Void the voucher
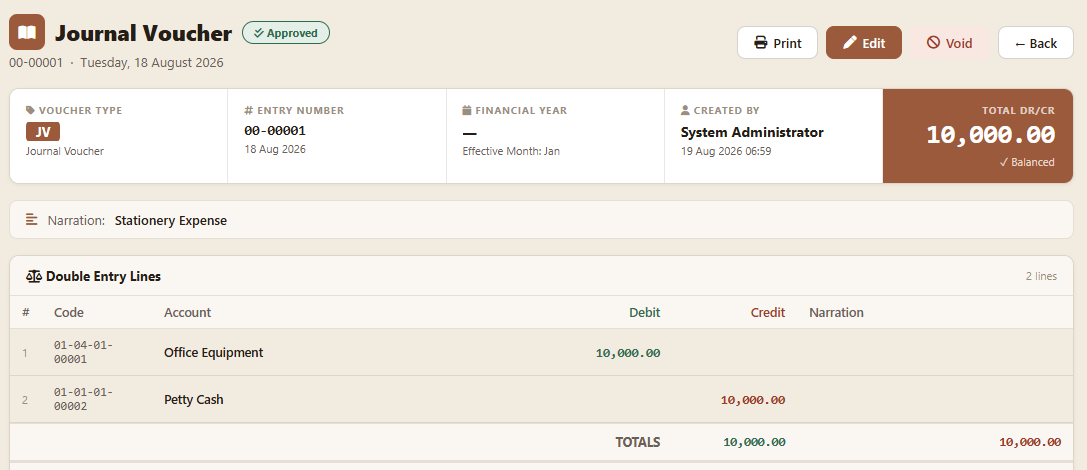The height and width of the screenshot is (470, 1087). coord(950,43)
